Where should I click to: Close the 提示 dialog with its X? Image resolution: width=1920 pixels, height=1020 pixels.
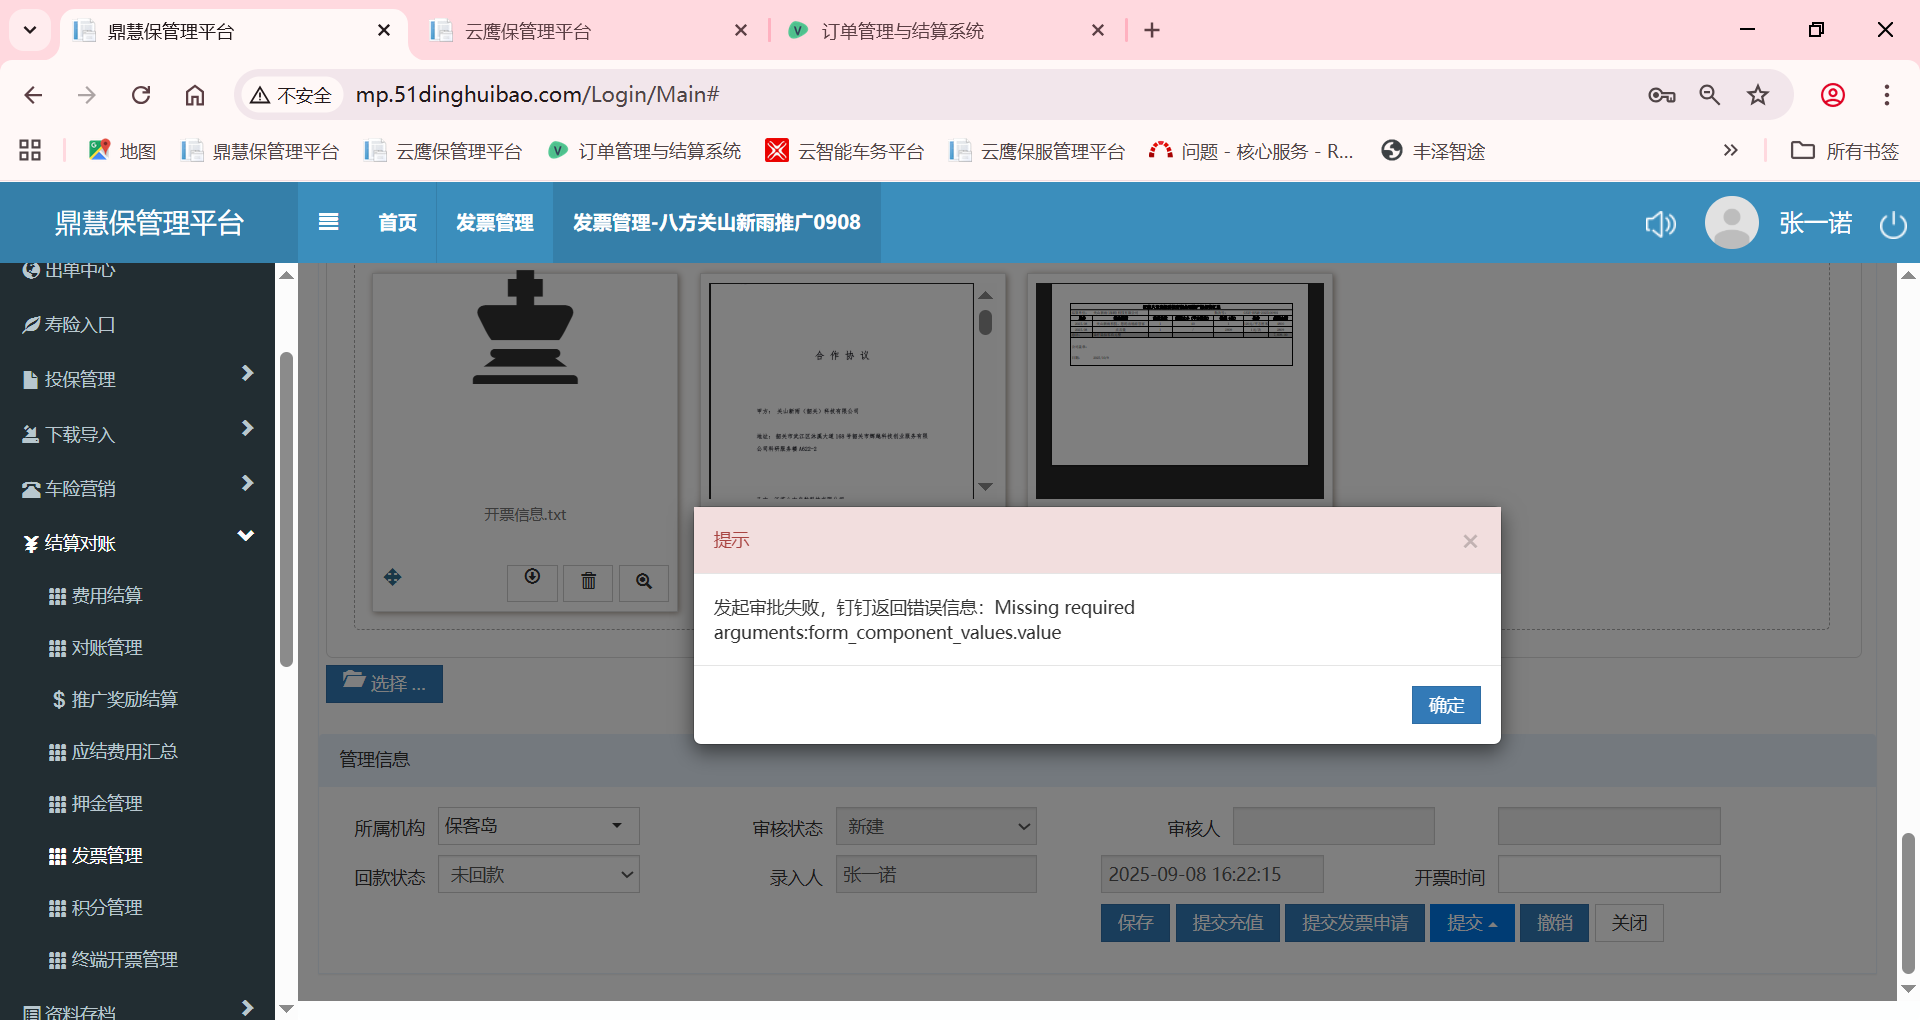pos(1470,541)
